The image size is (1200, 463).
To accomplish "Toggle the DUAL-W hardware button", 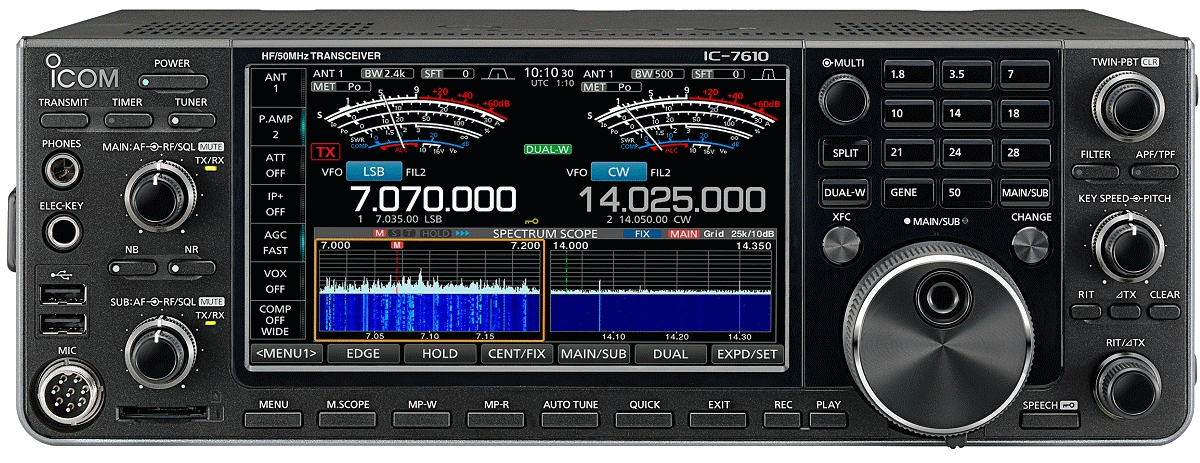I will click(x=844, y=192).
